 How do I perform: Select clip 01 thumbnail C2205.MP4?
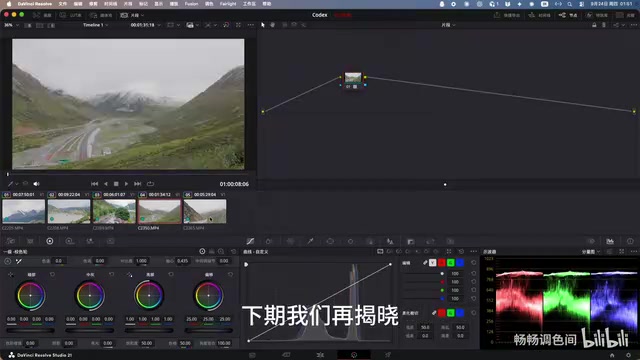[x=24, y=211]
